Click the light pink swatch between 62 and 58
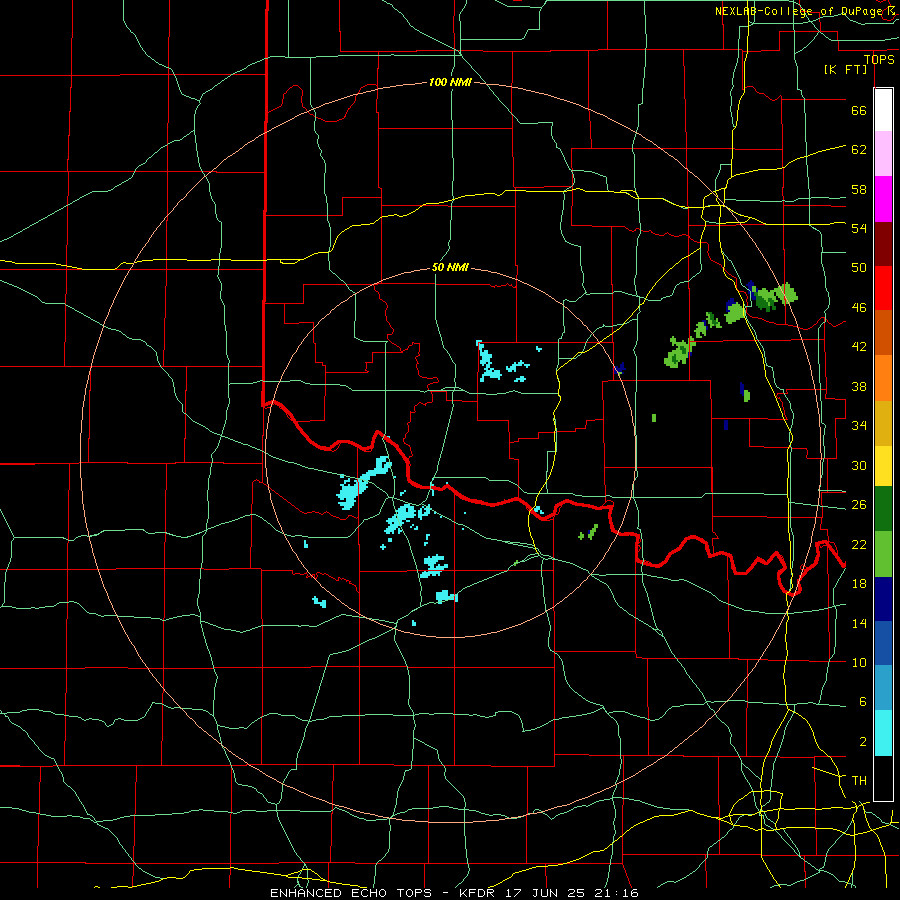The image size is (900, 900). 883,154
